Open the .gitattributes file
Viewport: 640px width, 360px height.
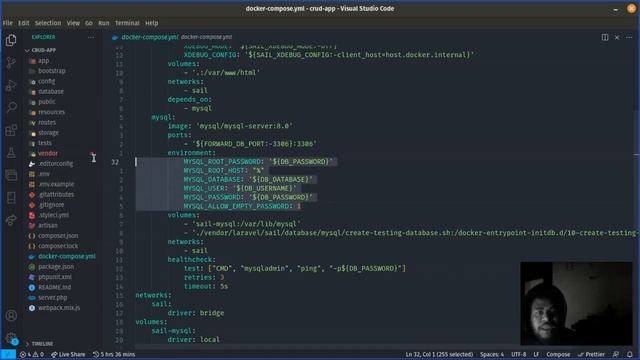coord(56,195)
